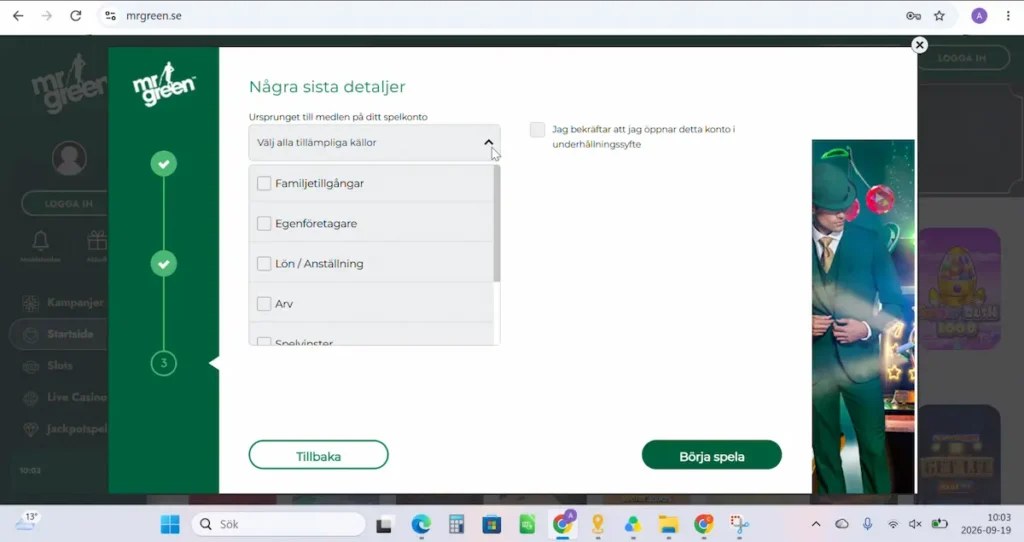The image size is (1024, 542).
Task: Open Kampanjer in background sidebar
Action: coord(63,302)
